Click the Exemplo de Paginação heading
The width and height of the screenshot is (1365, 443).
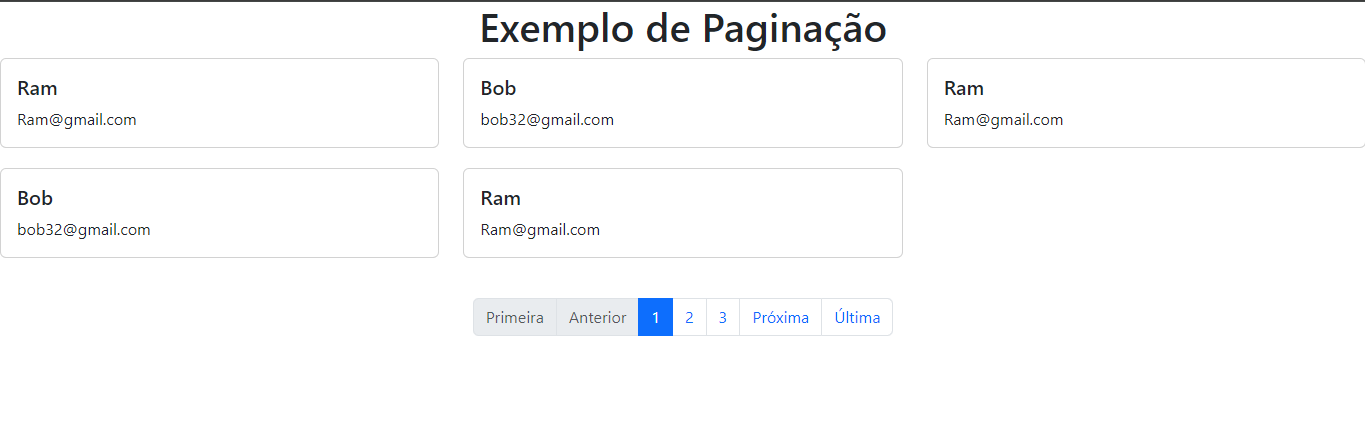click(x=683, y=28)
